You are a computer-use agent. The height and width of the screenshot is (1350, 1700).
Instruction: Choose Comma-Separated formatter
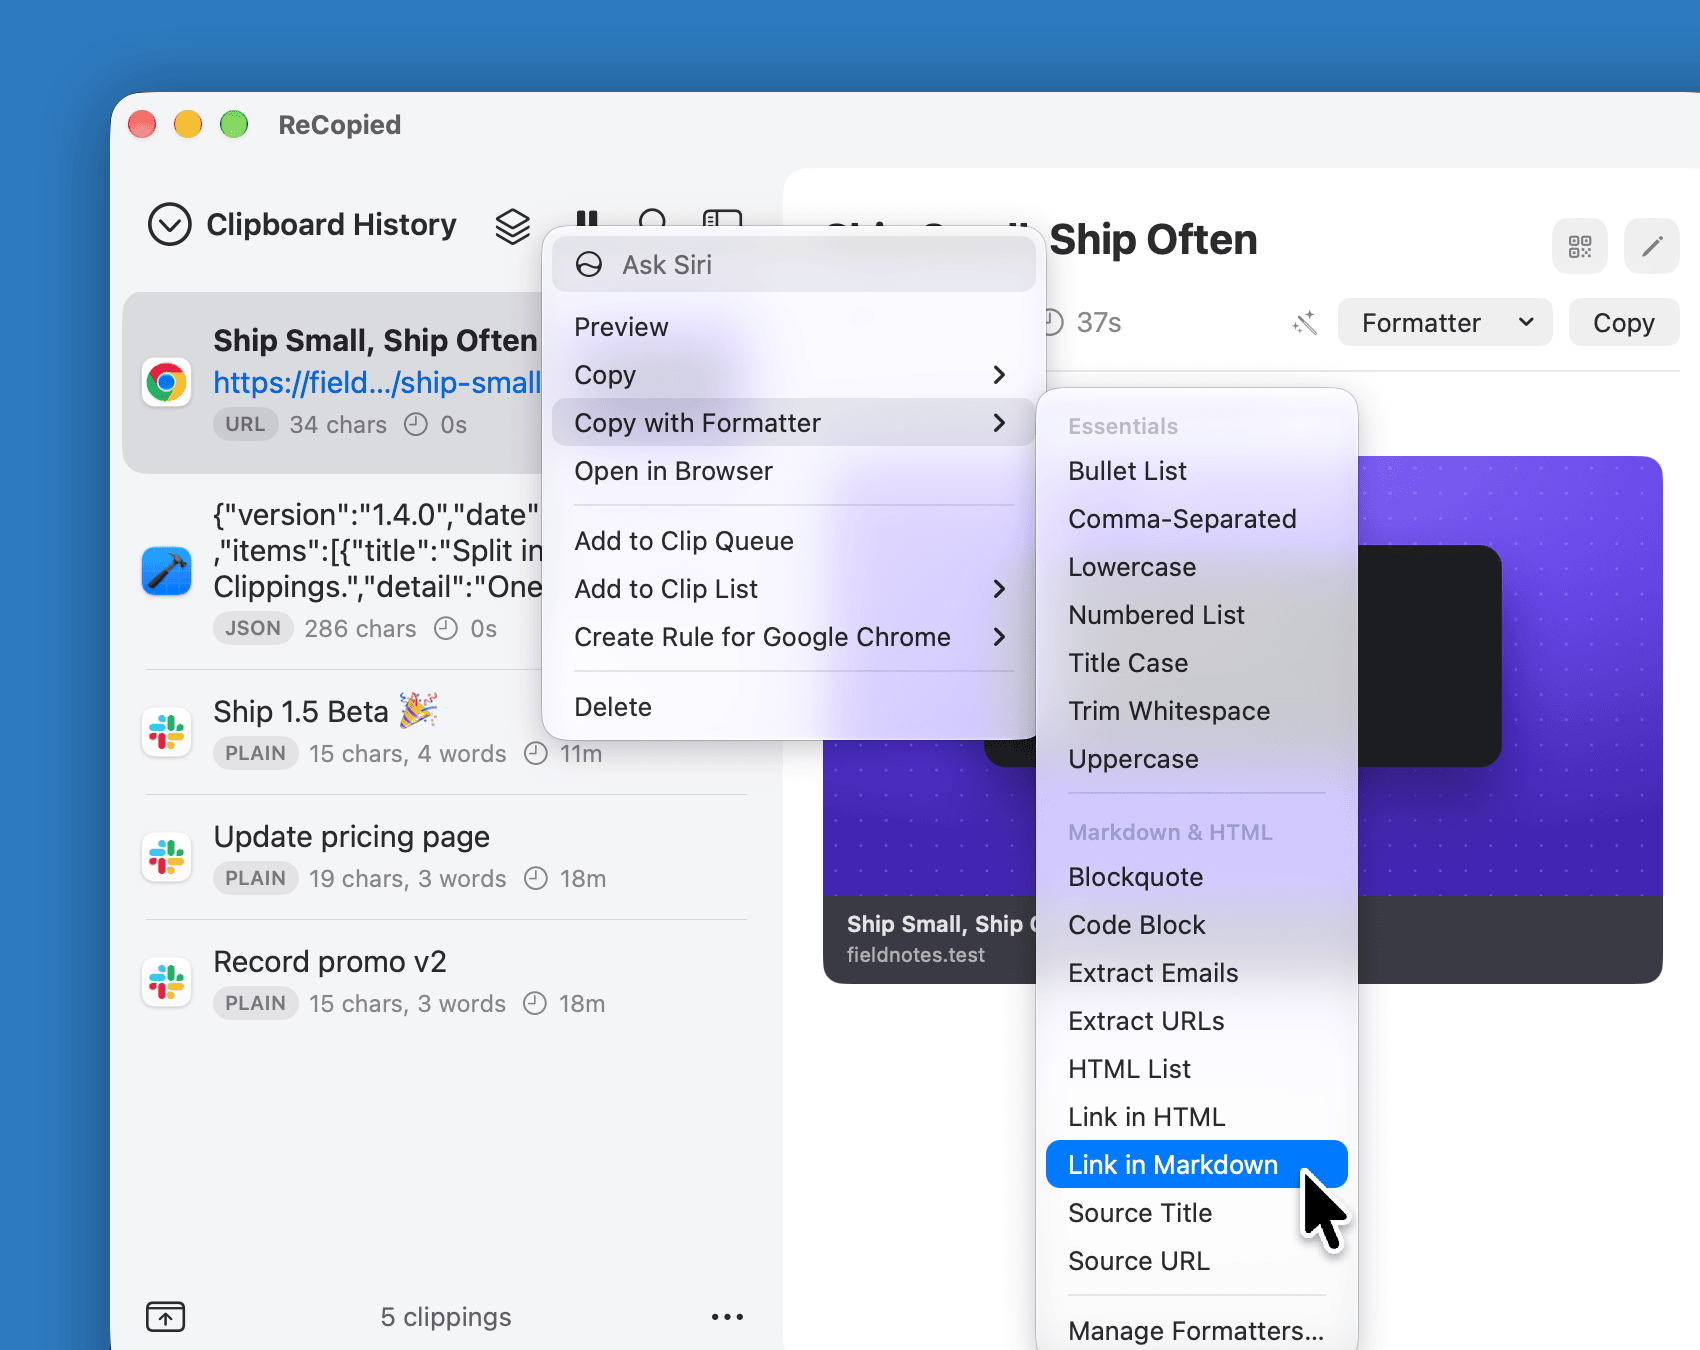pyautogui.click(x=1197, y=519)
